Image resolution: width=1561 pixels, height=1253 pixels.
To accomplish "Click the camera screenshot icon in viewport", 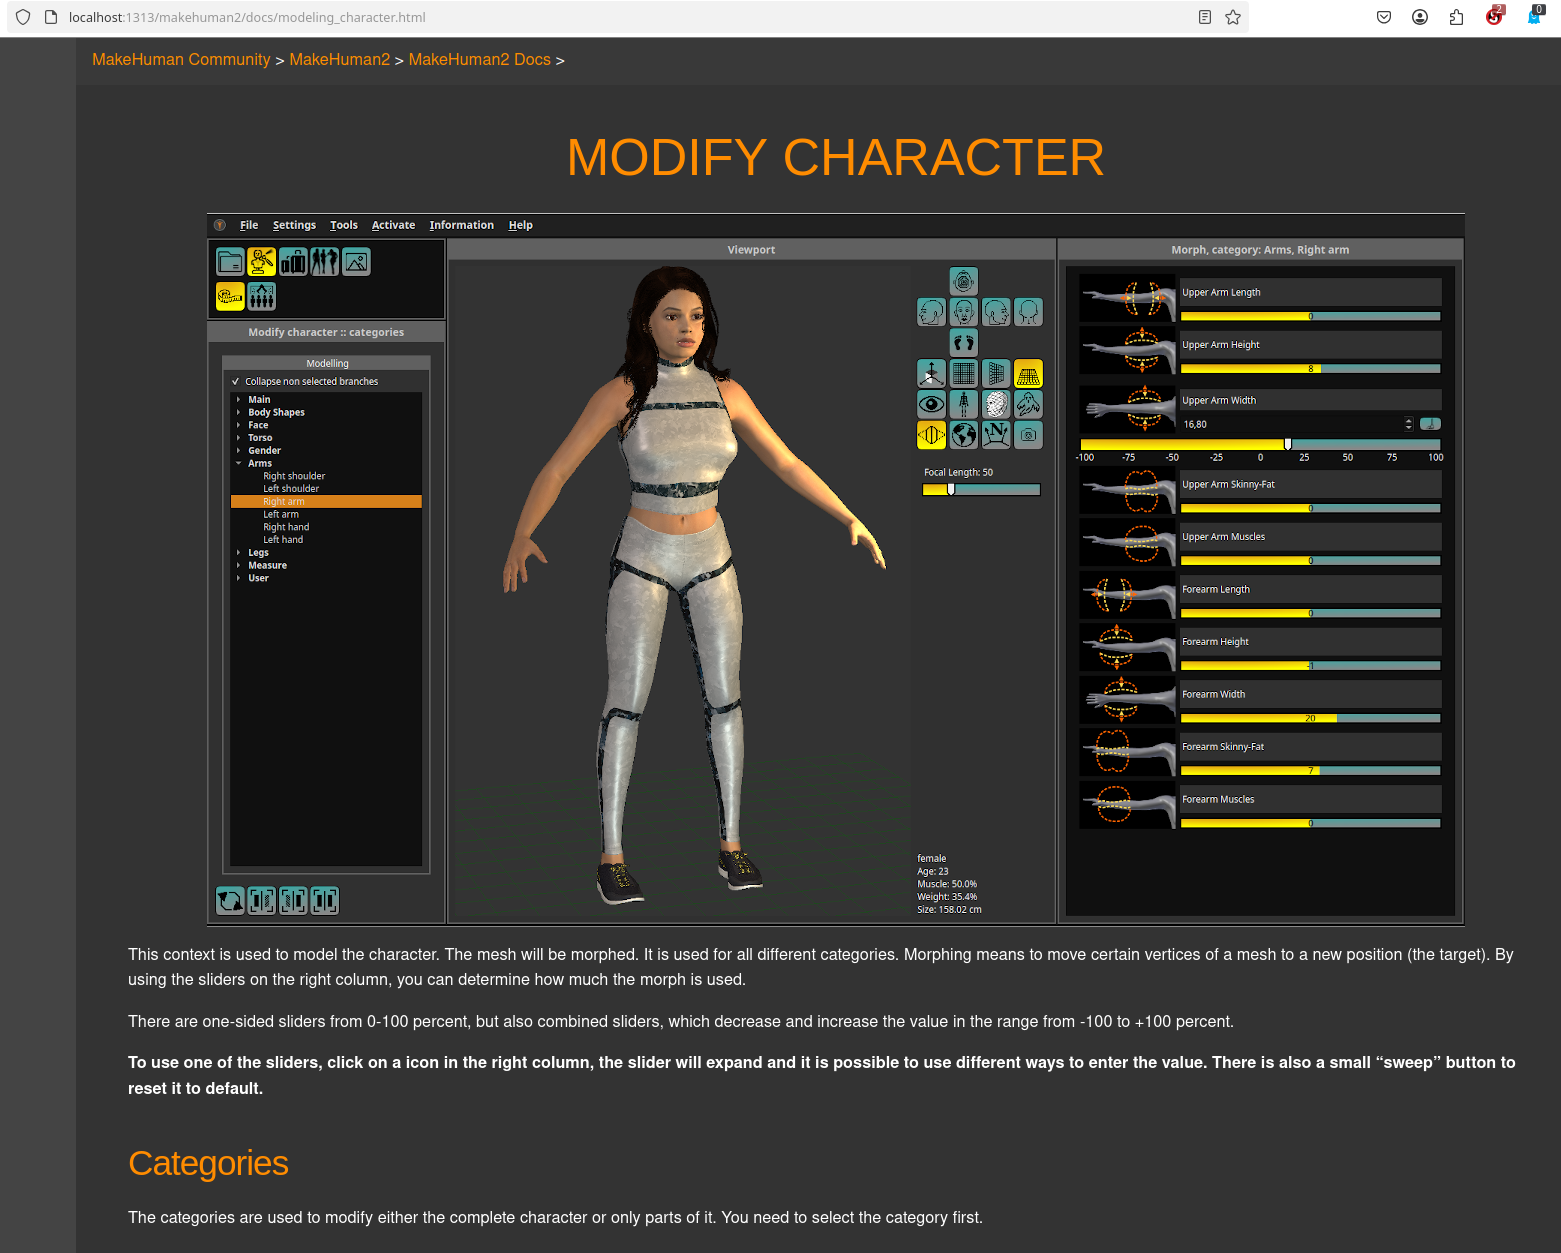I will (x=1028, y=435).
